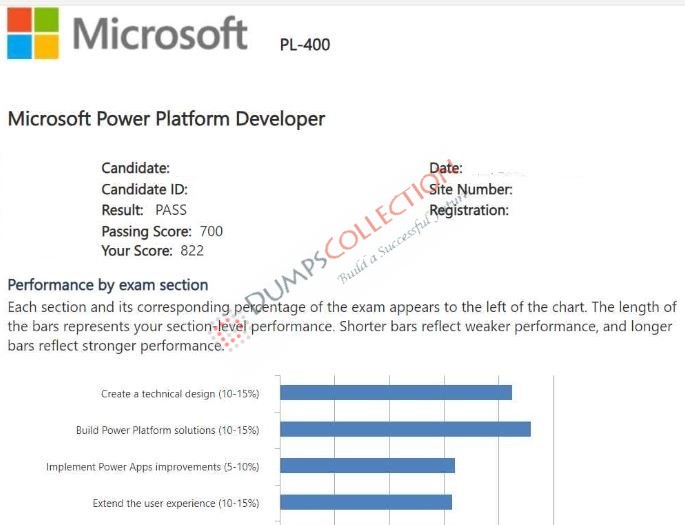Select the Microsoft Power Platform Developer heading
The height and width of the screenshot is (525, 685).
coord(166,119)
